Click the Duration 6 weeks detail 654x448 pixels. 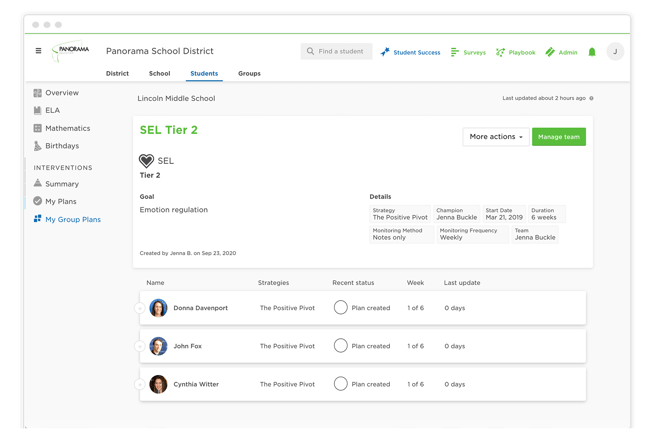pyautogui.click(x=547, y=214)
